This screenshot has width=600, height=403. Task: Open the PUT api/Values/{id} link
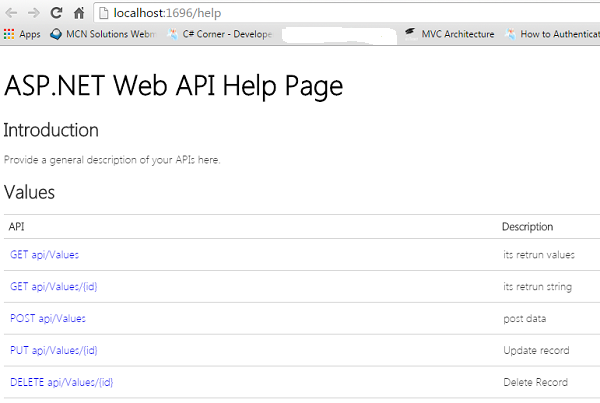[x=53, y=350]
